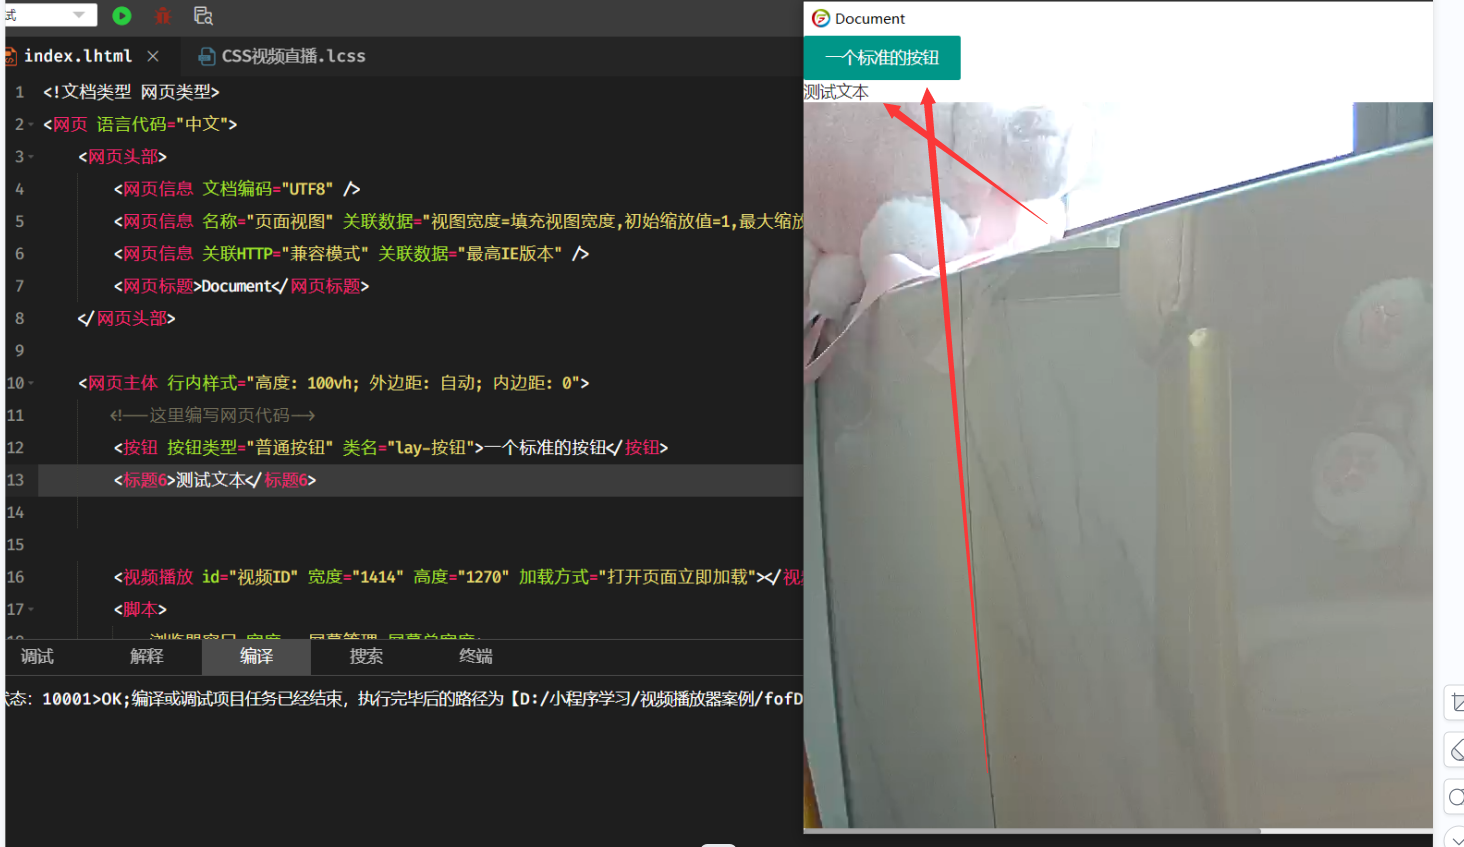This screenshot has width=1464, height=847.
Task: Click the 这里编写网页代码 comment line
Action: click(212, 415)
